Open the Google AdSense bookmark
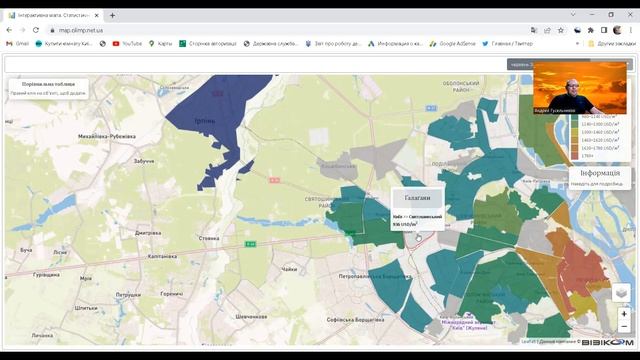640x360 pixels. pyautogui.click(x=453, y=43)
